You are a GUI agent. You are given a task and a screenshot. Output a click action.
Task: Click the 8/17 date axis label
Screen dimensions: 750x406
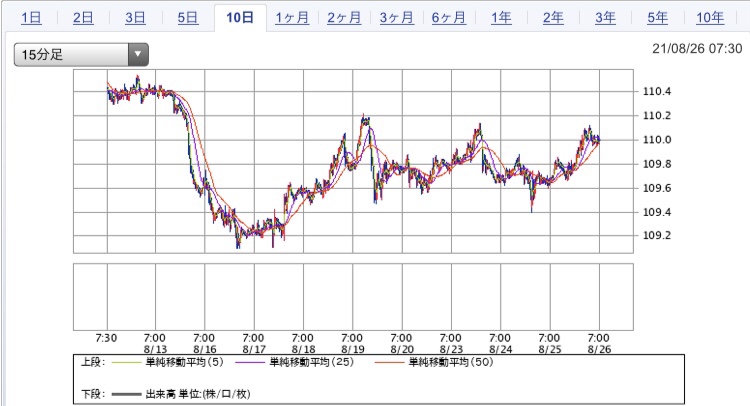254,349
